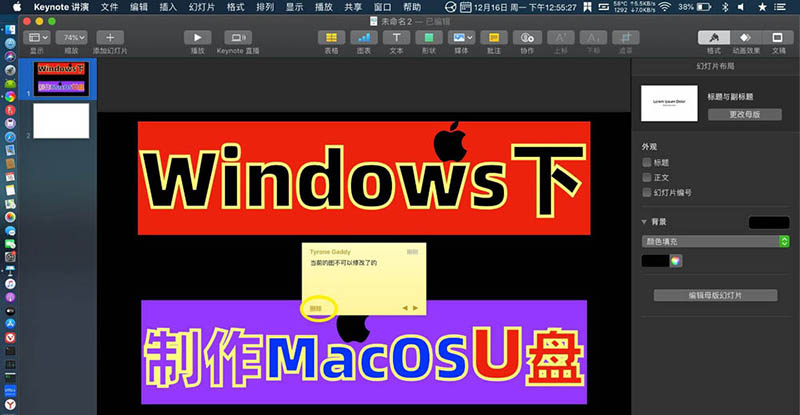Click the Play slideshow button
This screenshot has height=415, width=800.
tap(197, 38)
